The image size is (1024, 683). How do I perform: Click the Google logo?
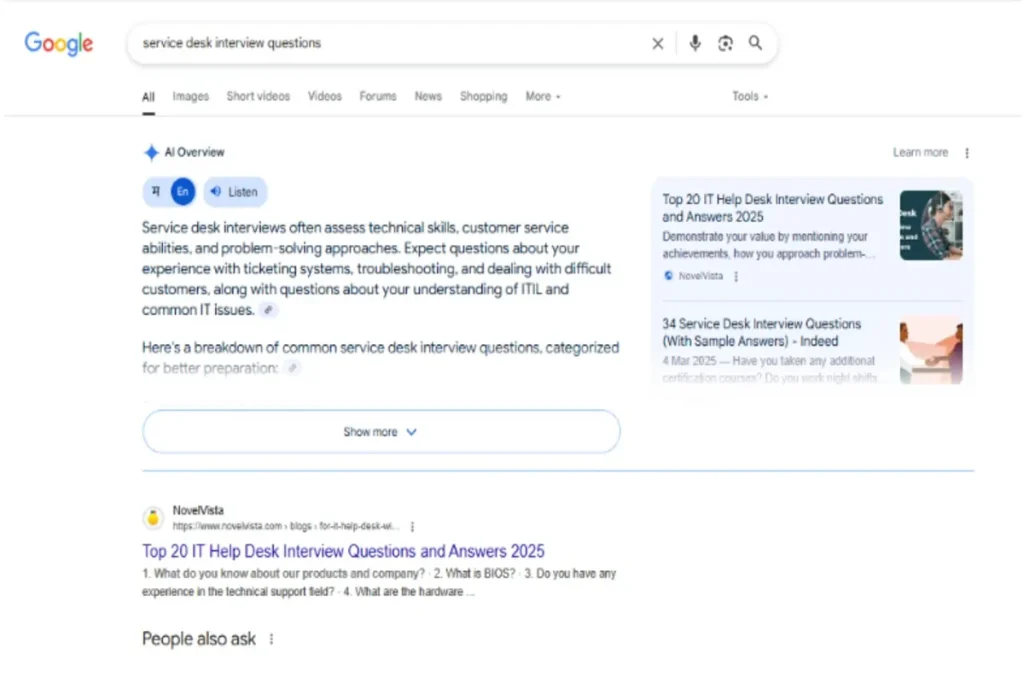click(58, 44)
